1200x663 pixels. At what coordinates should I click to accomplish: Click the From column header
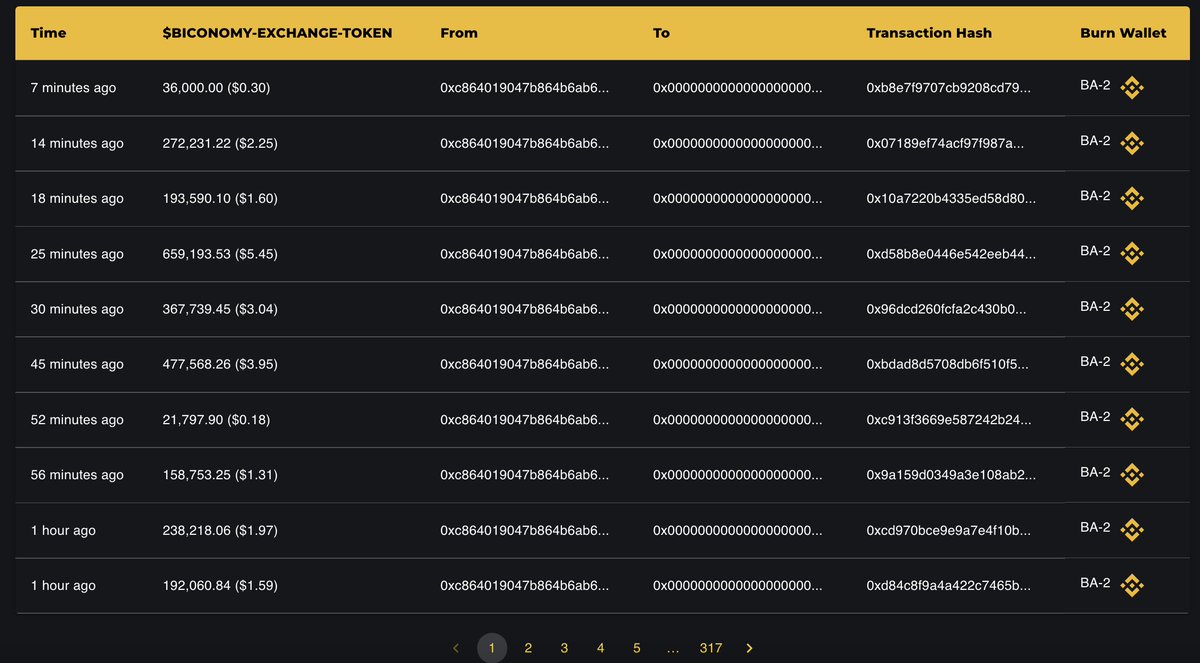pos(459,32)
